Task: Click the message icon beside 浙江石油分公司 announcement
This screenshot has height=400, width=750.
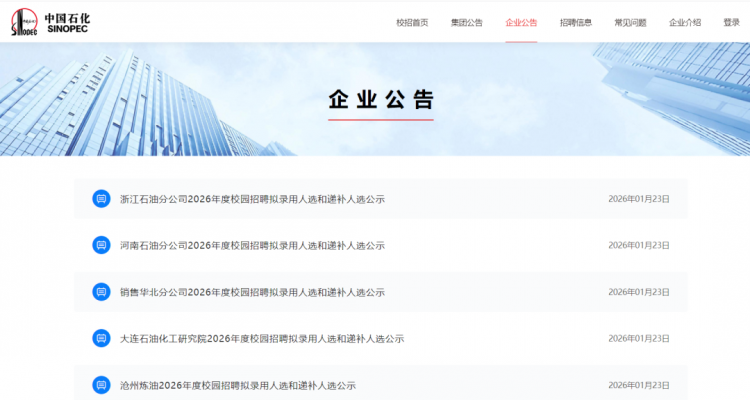Action: 101,199
